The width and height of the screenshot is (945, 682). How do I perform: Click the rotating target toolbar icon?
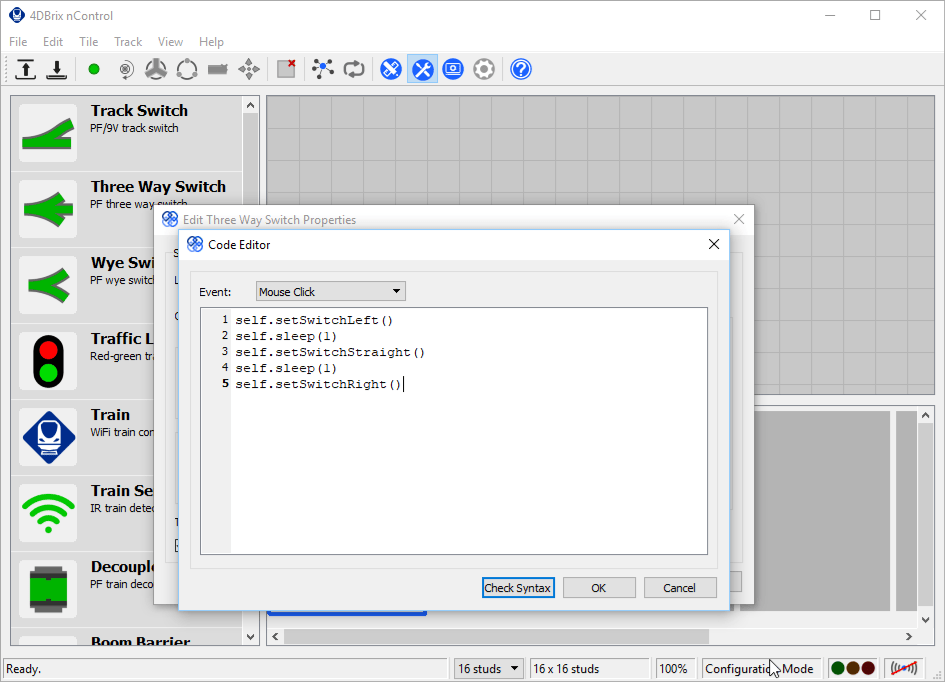[x=125, y=70]
